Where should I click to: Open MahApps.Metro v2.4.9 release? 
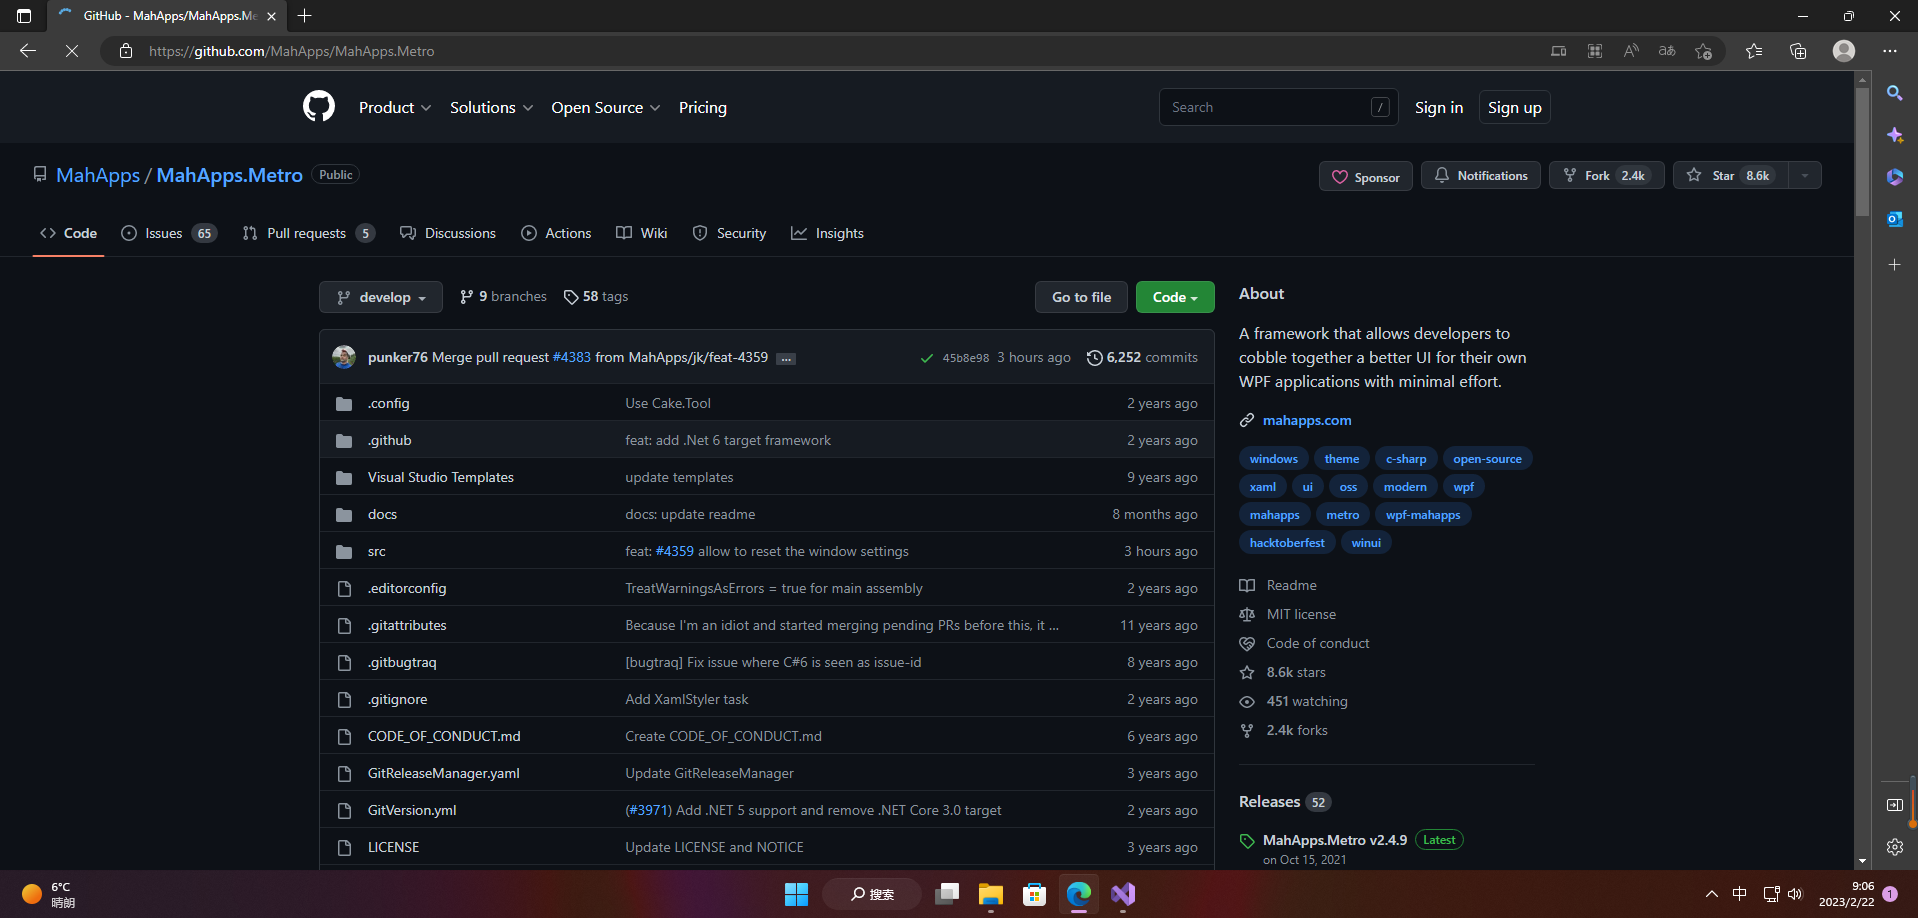click(1334, 840)
